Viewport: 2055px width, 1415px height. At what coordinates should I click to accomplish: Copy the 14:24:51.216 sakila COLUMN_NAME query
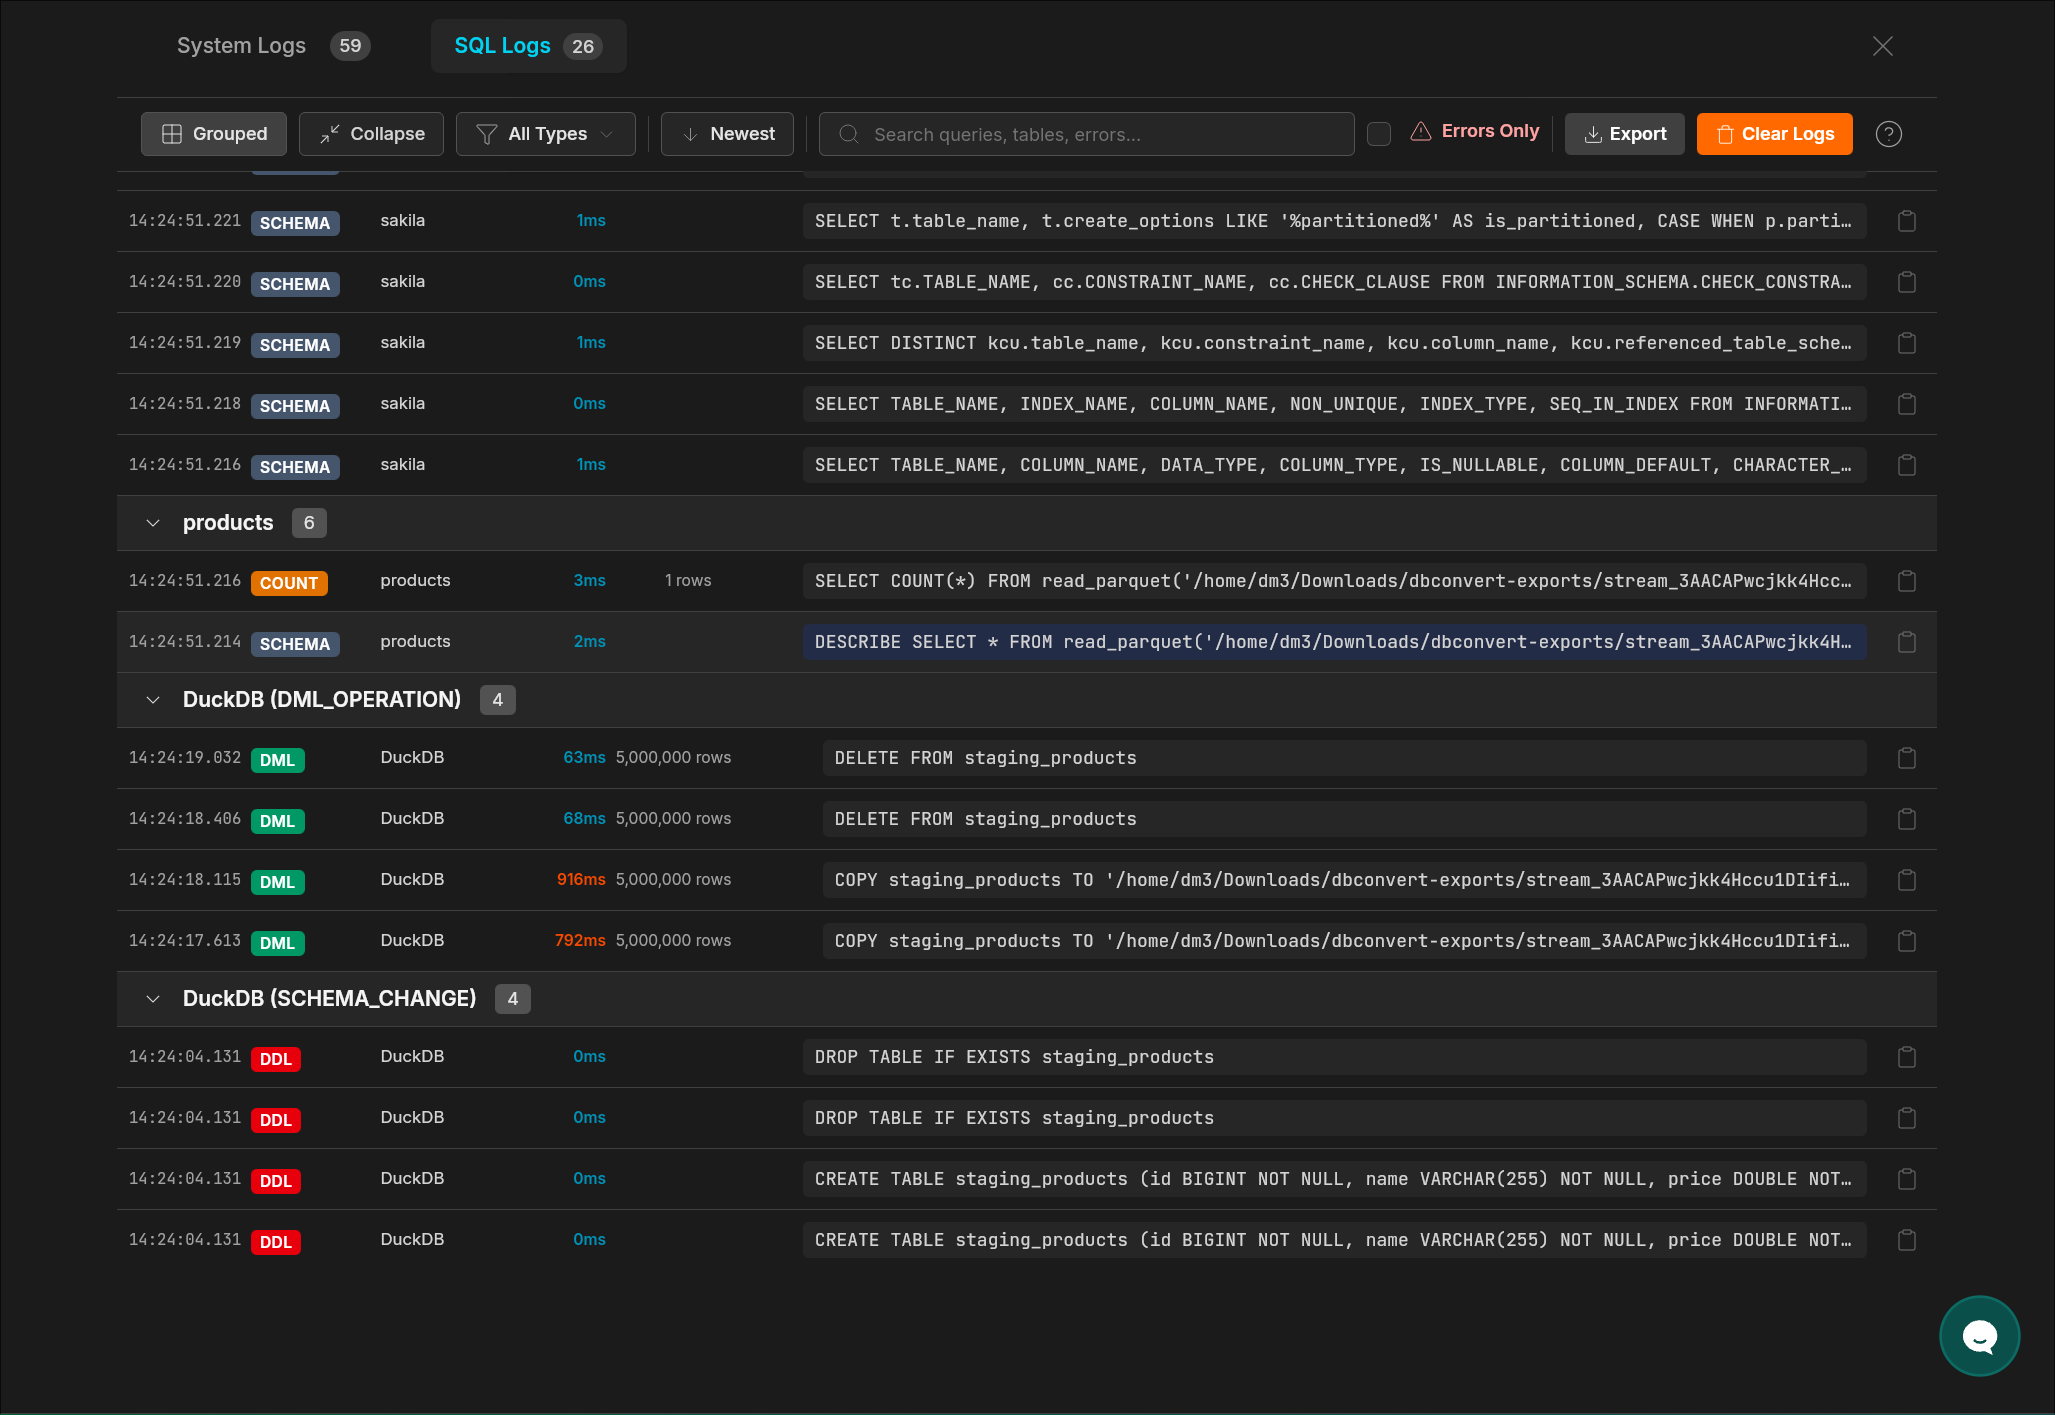pos(1906,465)
